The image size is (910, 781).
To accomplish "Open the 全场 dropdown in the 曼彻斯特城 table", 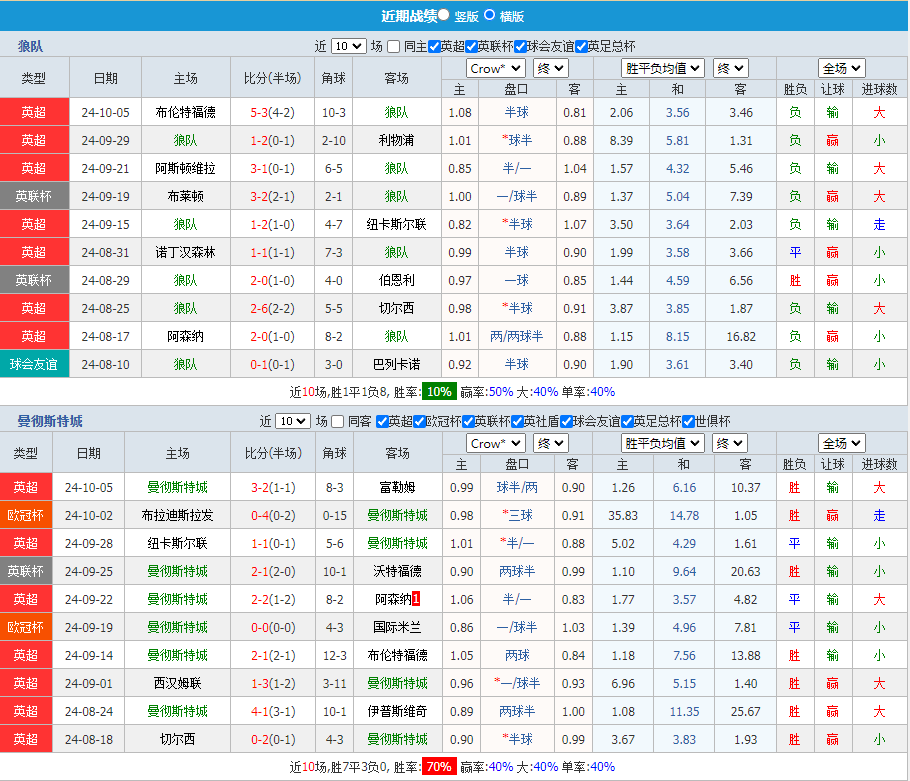I will point(841,443).
